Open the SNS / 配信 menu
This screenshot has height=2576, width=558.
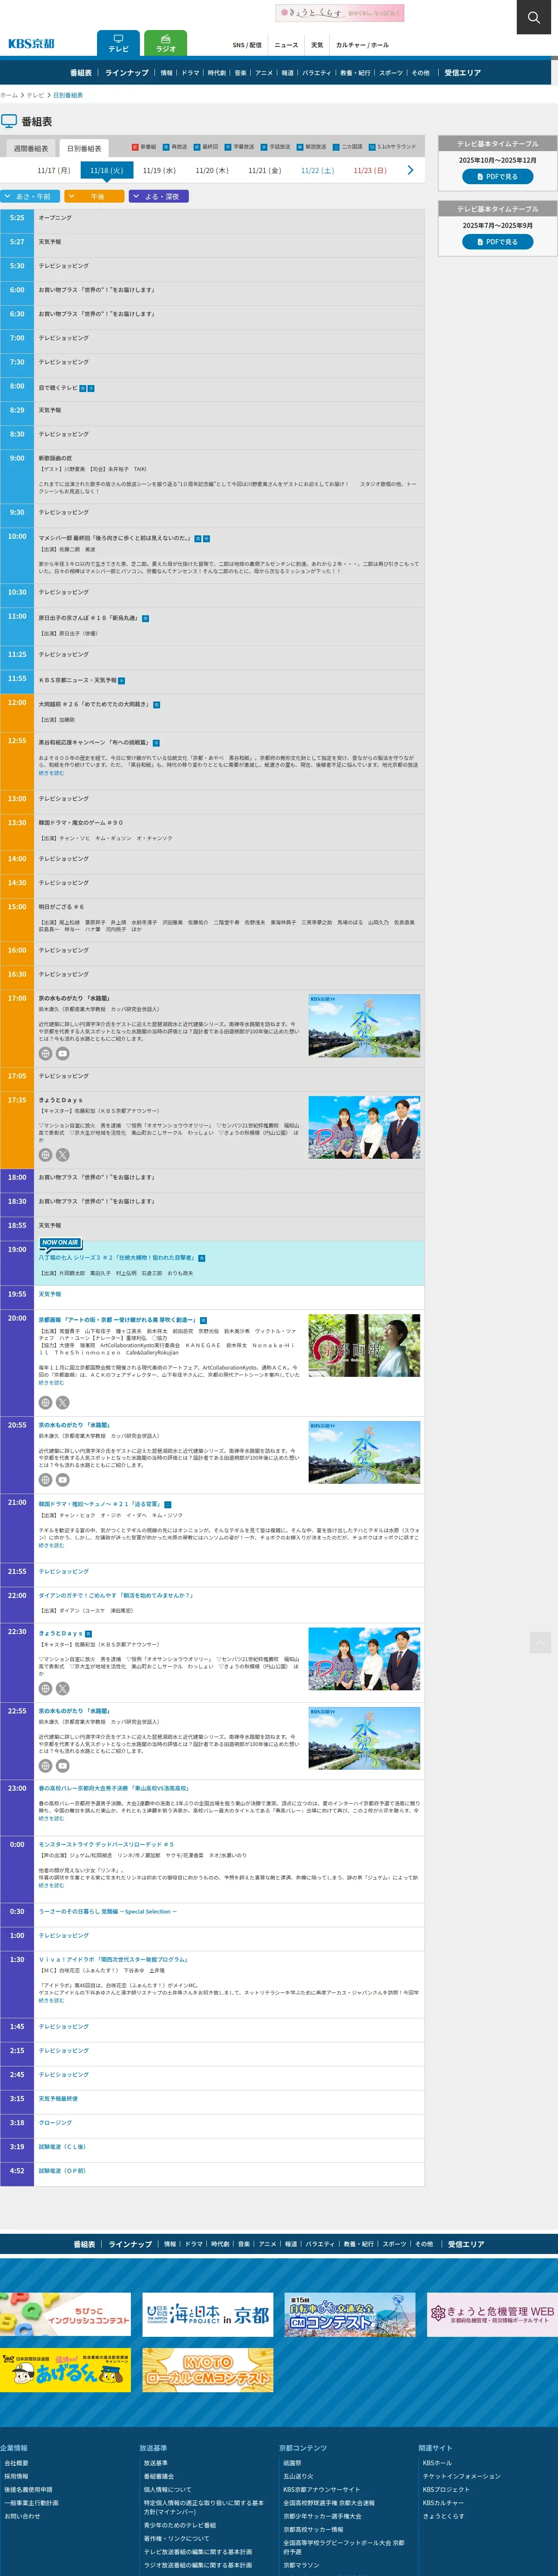pos(247,45)
